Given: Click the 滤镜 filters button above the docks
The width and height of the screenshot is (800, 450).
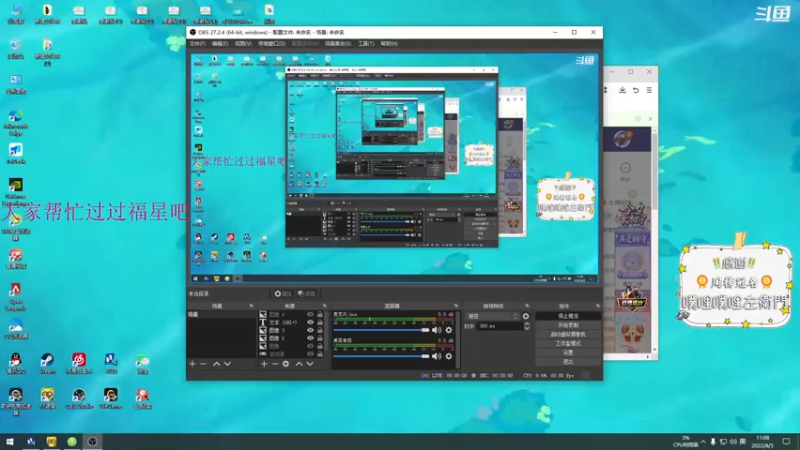Looking at the screenshot, I should [307, 293].
